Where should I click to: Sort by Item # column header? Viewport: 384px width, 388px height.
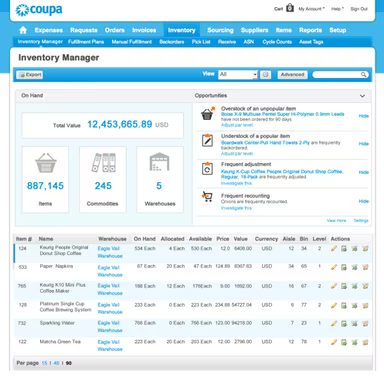24,239
